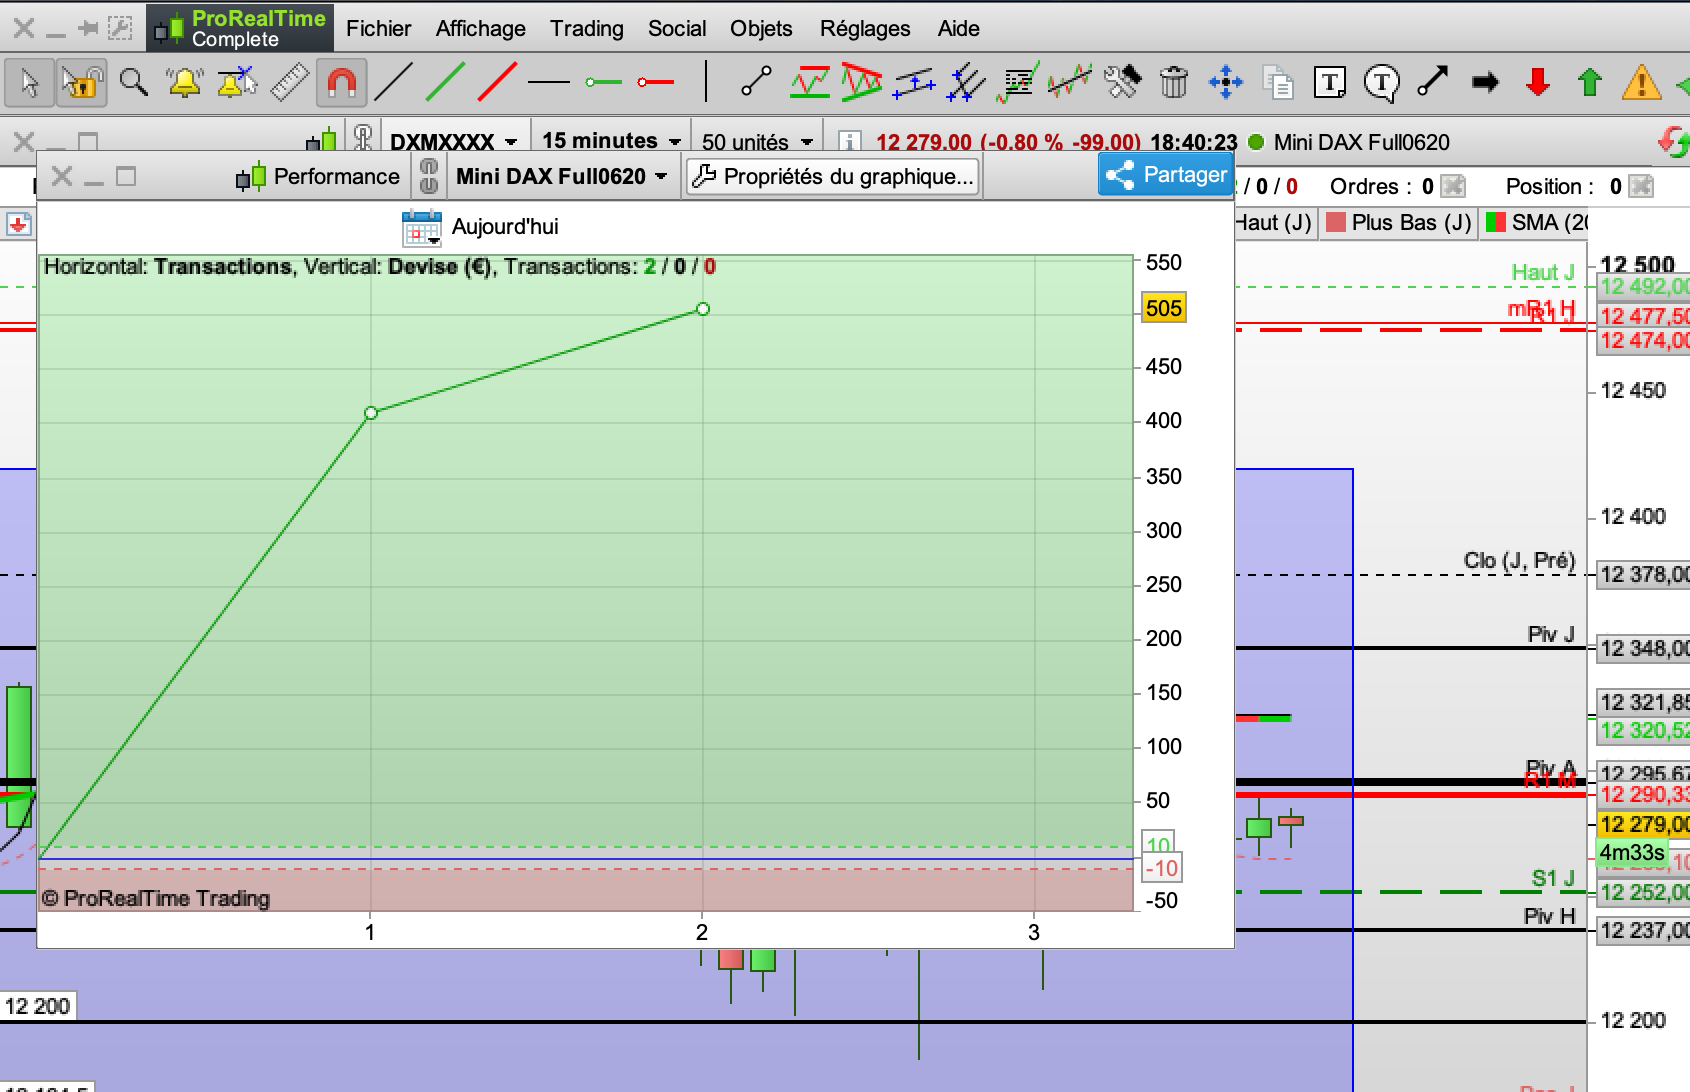The width and height of the screenshot is (1690, 1092).
Task: Open the Objets menu
Action: point(761,28)
